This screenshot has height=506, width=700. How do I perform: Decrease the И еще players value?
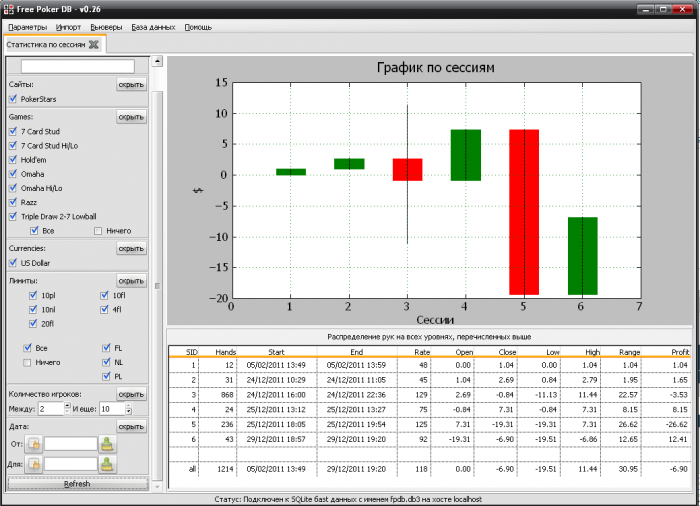pyautogui.click(x=128, y=412)
